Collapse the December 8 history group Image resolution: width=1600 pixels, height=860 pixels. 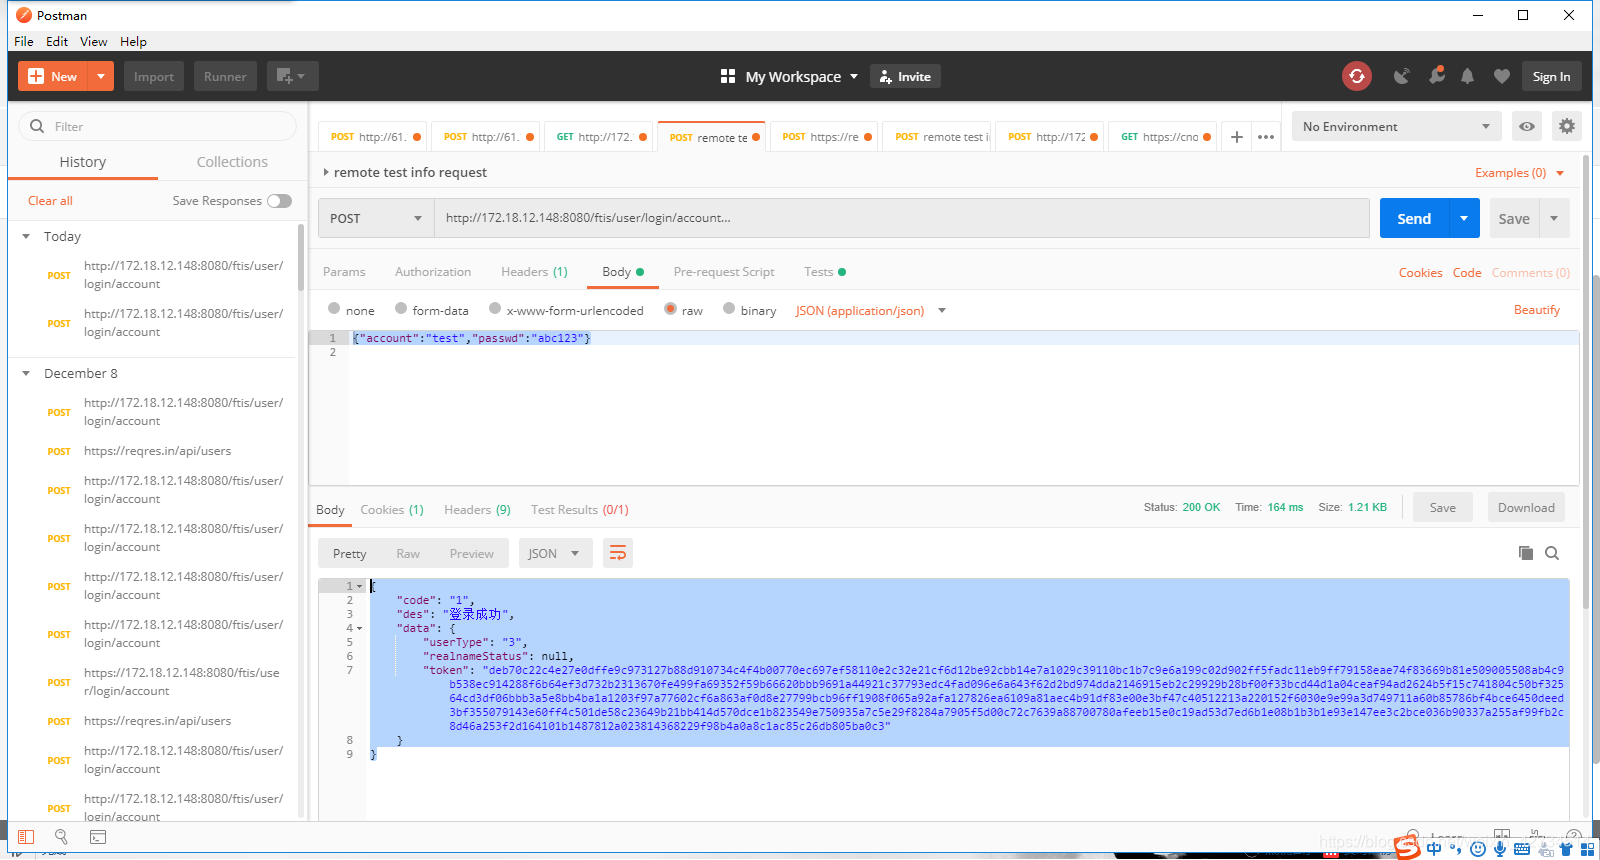pyautogui.click(x=26, y=374)
